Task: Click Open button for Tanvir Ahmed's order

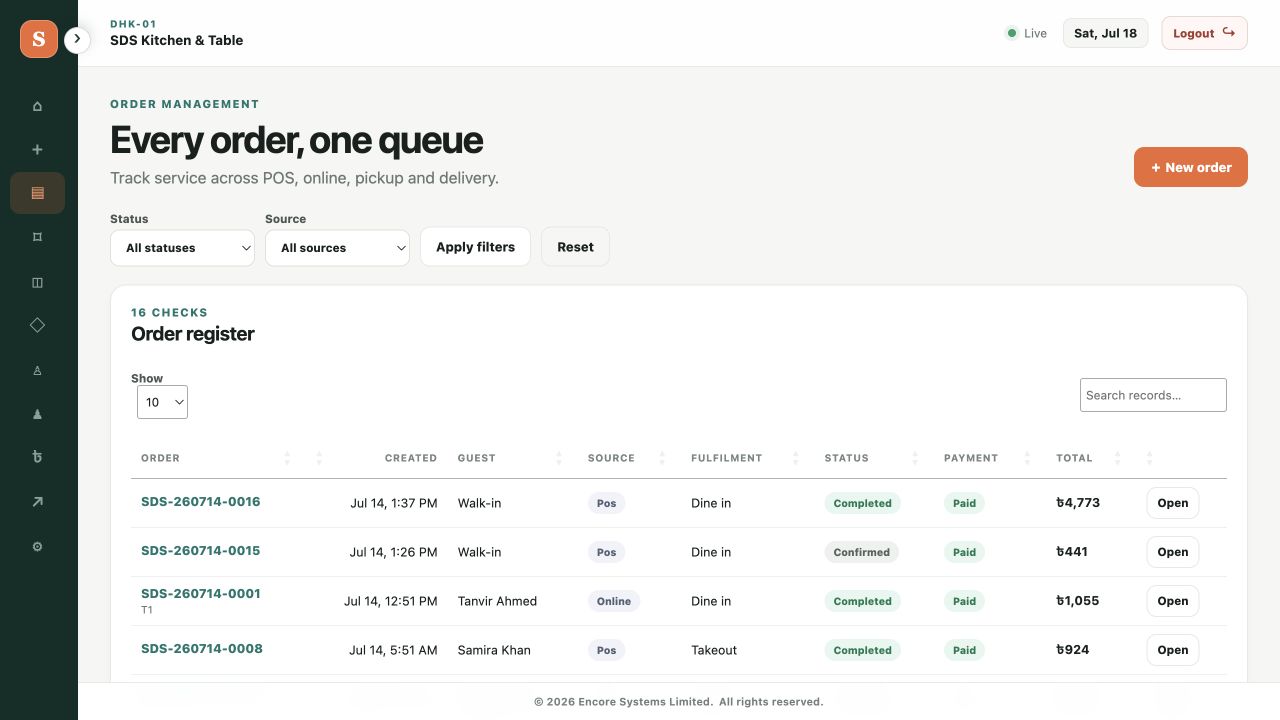Action: point(1173,601)
